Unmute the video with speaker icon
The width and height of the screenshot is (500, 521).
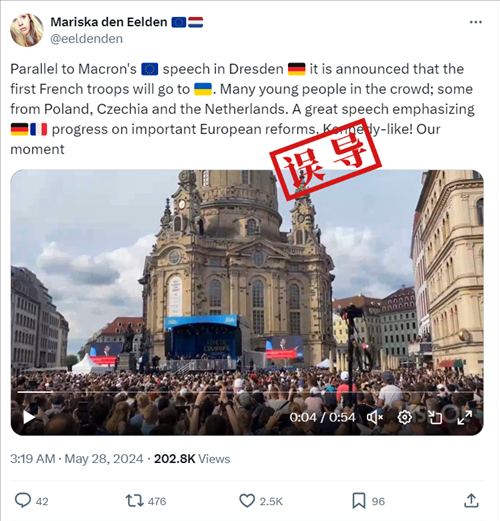(375, 417)
